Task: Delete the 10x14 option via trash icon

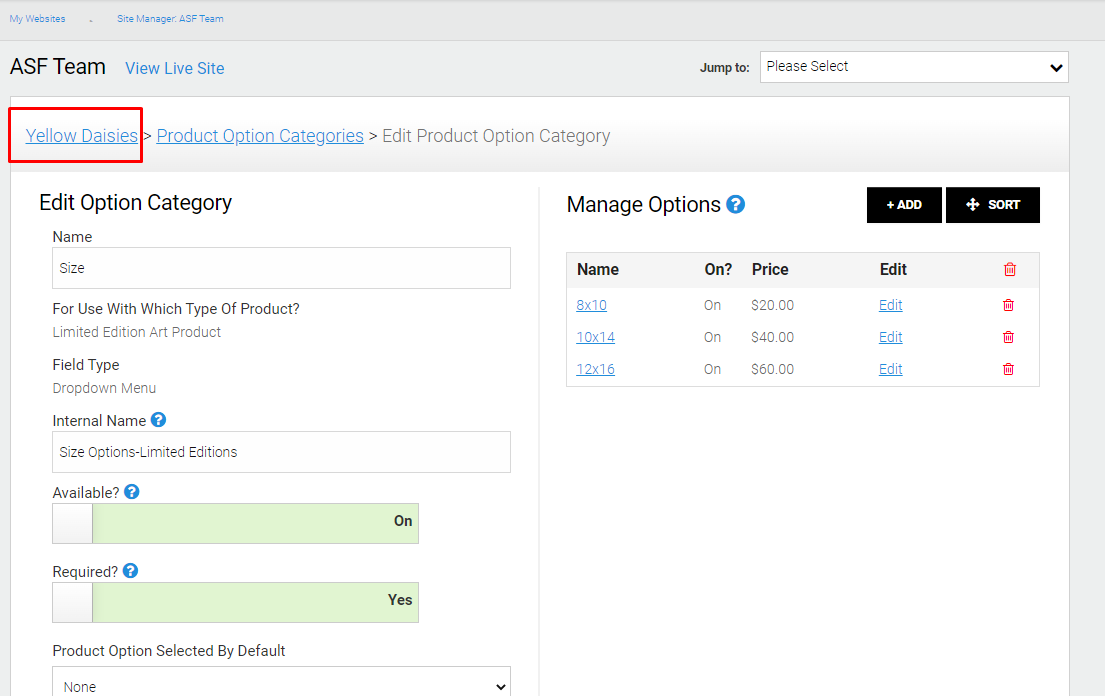Action: 1009,337
